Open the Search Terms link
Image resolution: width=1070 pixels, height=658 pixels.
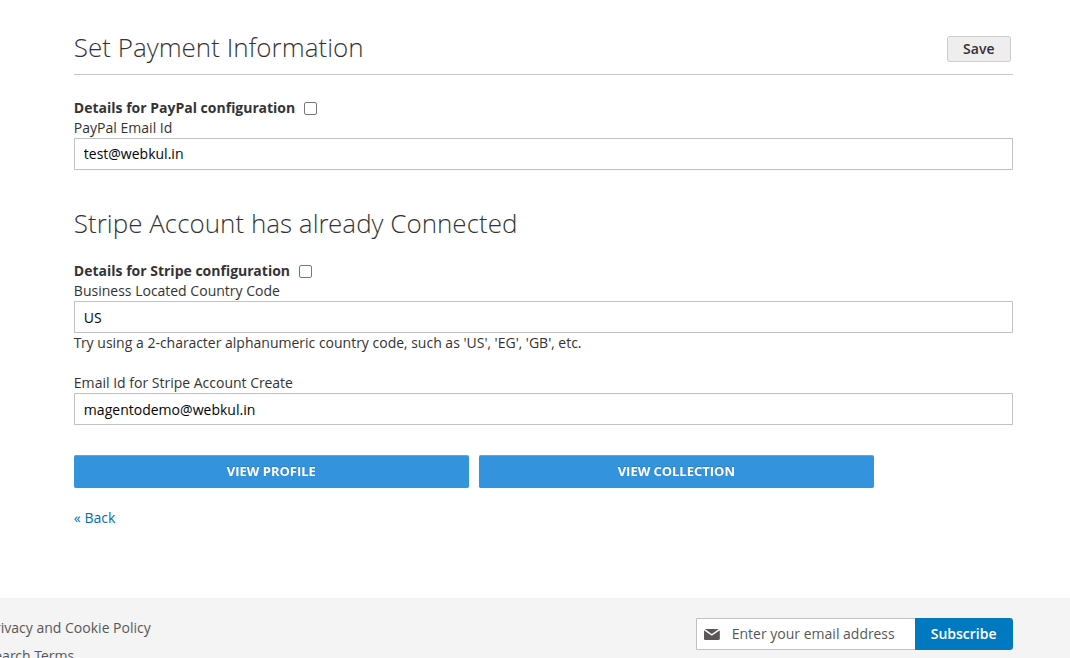37,653
